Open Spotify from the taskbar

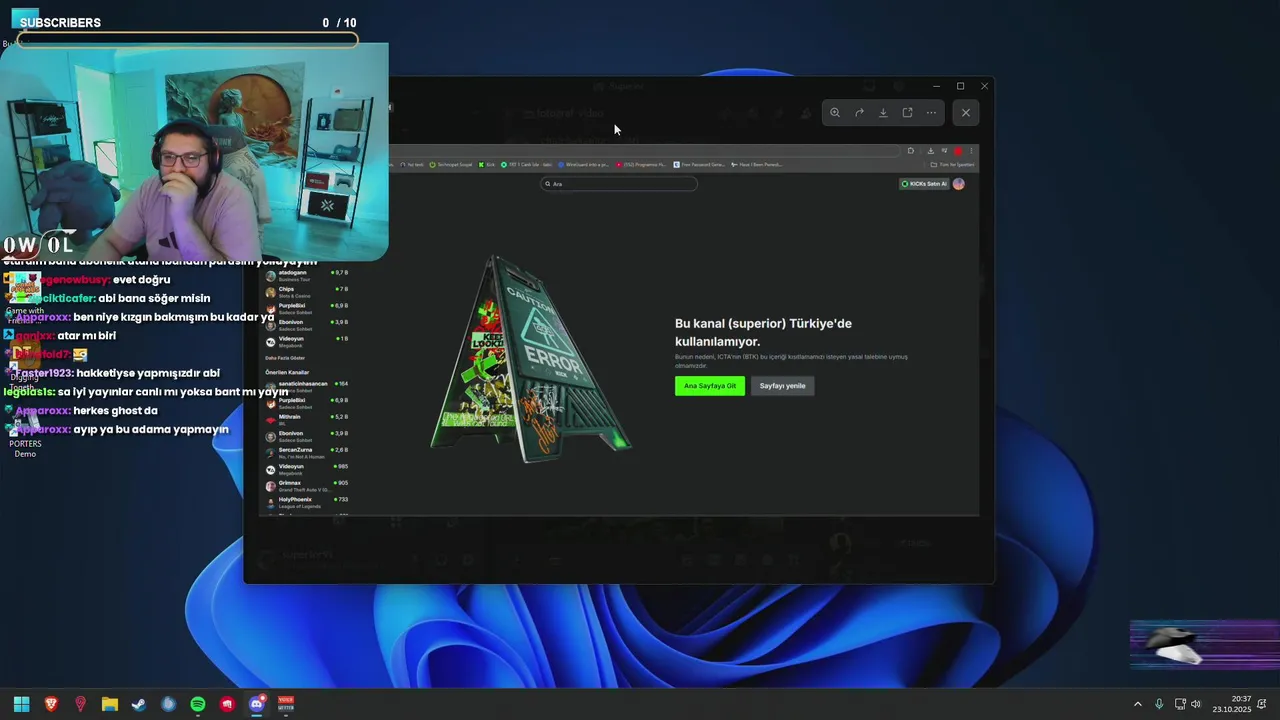pyautogui.click(x=198, y=704)
